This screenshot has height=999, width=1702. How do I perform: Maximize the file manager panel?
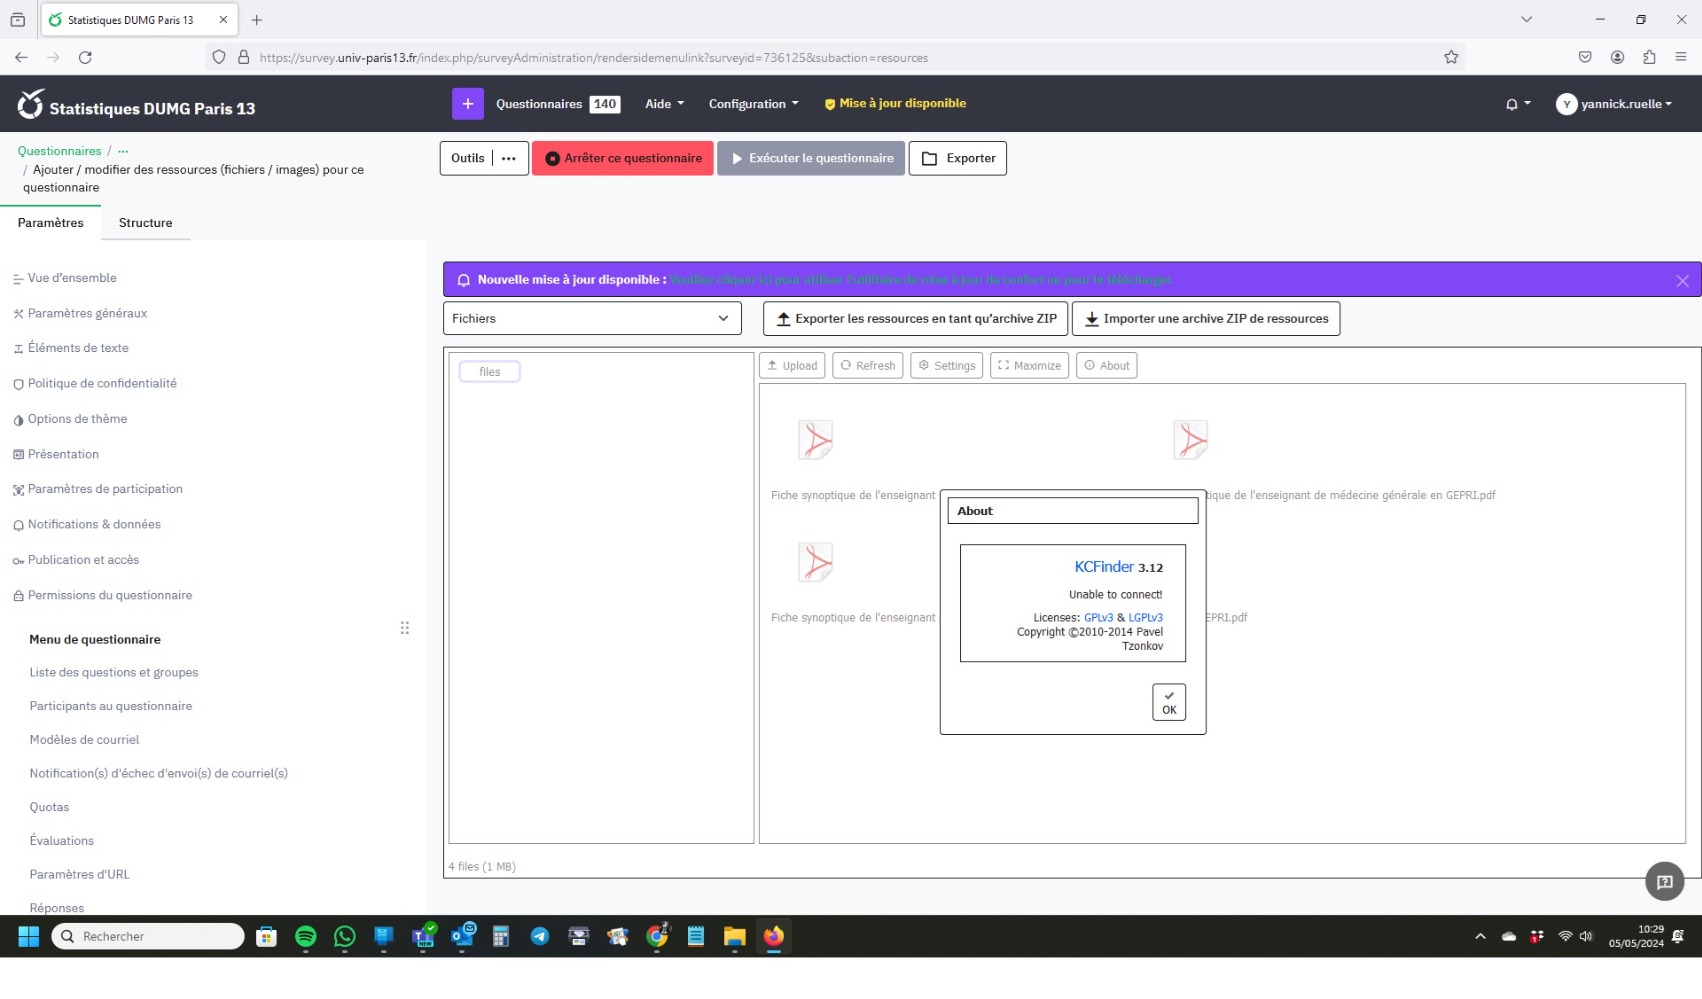point(1029,366)
